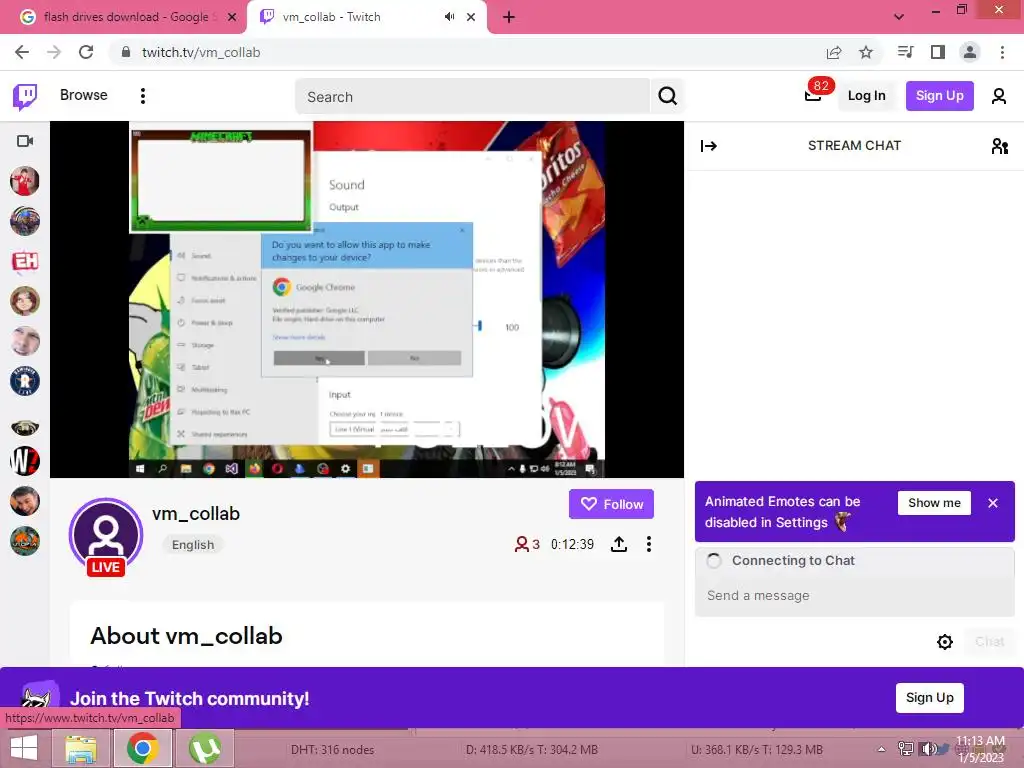Open notifications inbox with 82 badge
Viewport: 1024px width, 768px height.
pos(814,93)
